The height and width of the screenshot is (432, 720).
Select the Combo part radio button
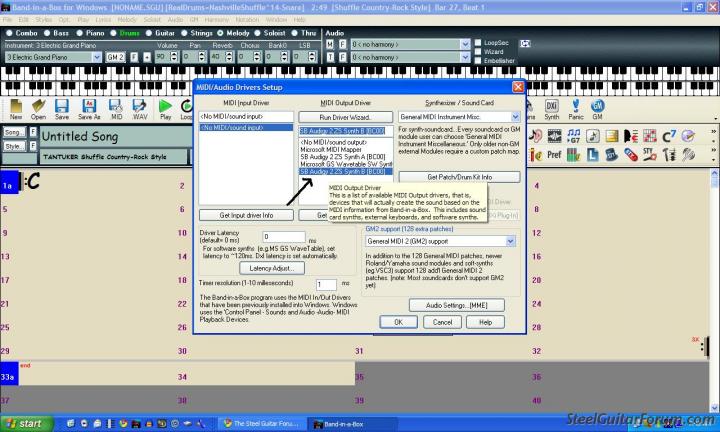pyautogui.click(x=9, y=33)
